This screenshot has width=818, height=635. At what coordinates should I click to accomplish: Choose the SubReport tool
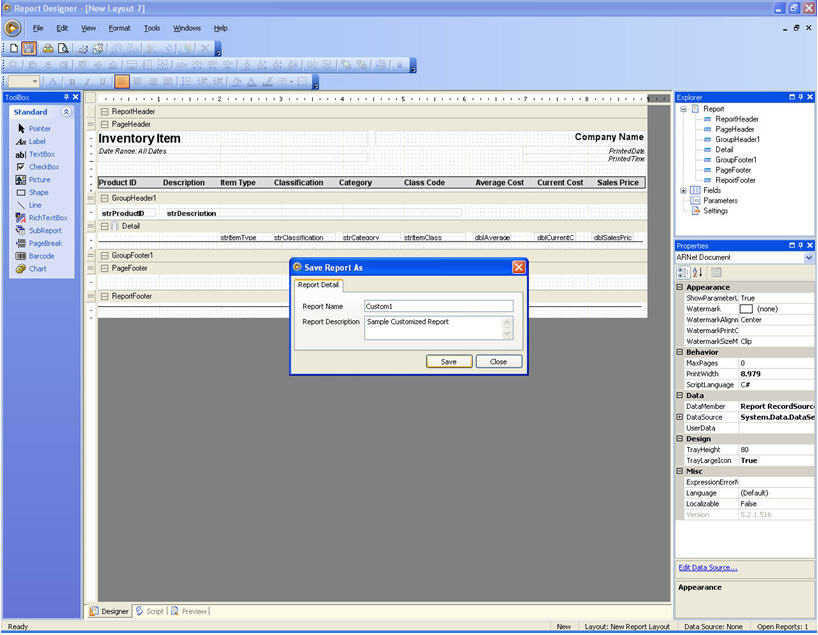(45, 230)
